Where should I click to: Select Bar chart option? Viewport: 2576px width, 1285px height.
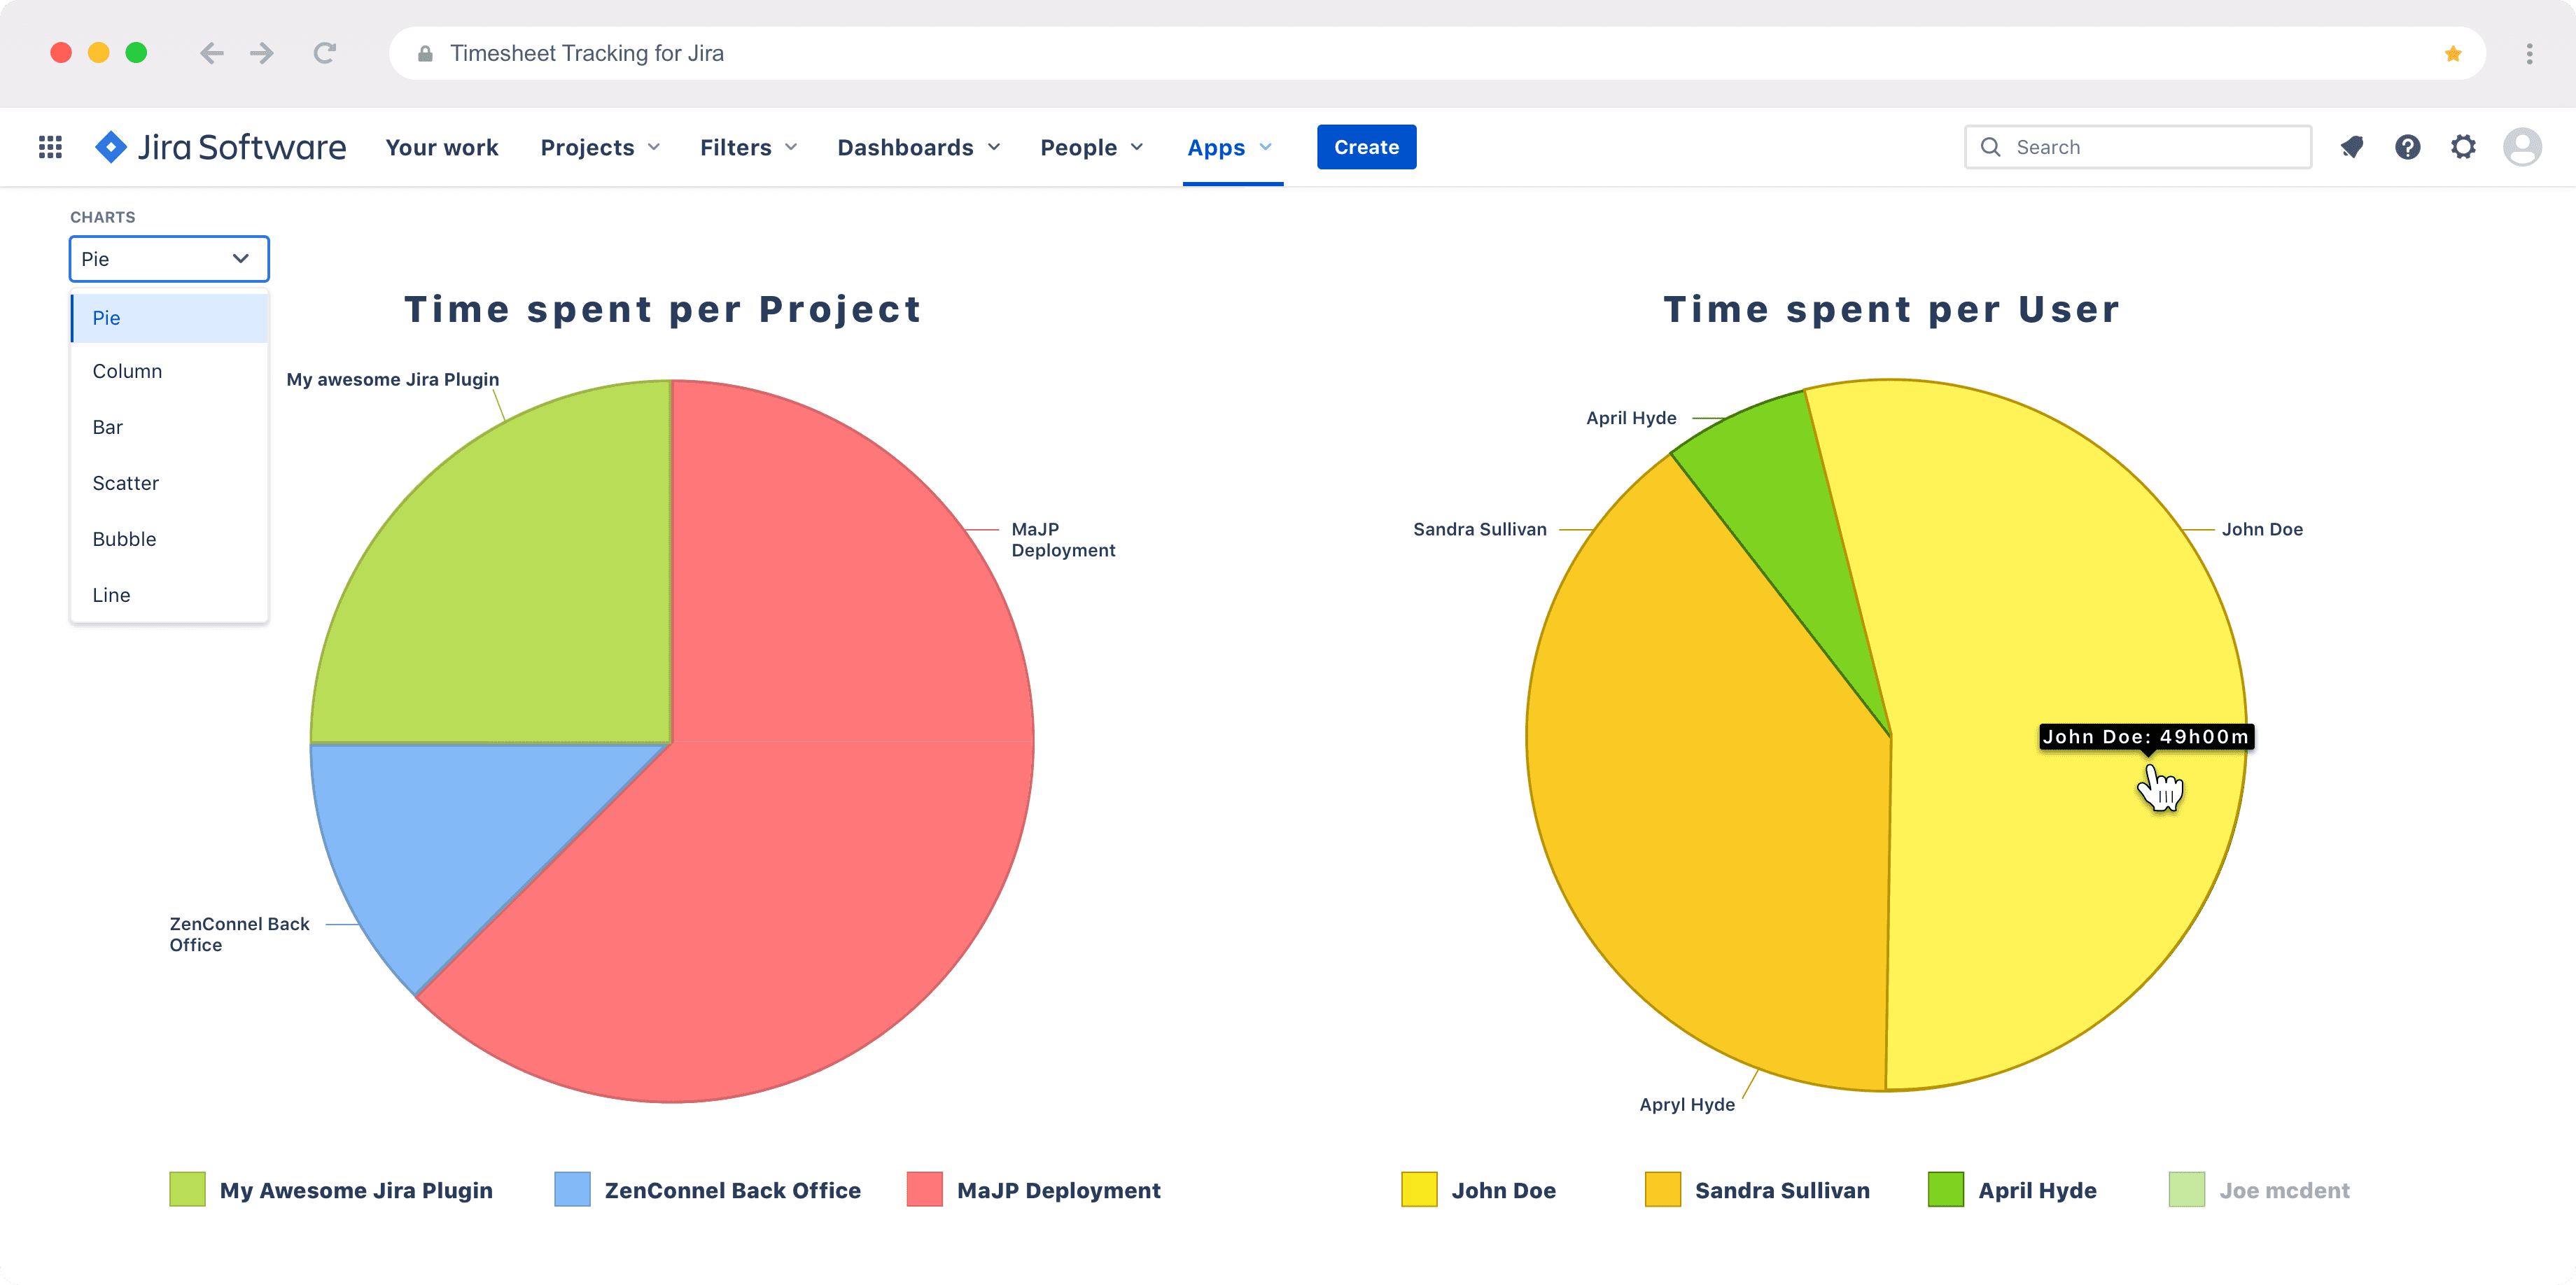(x=169, y=427)
